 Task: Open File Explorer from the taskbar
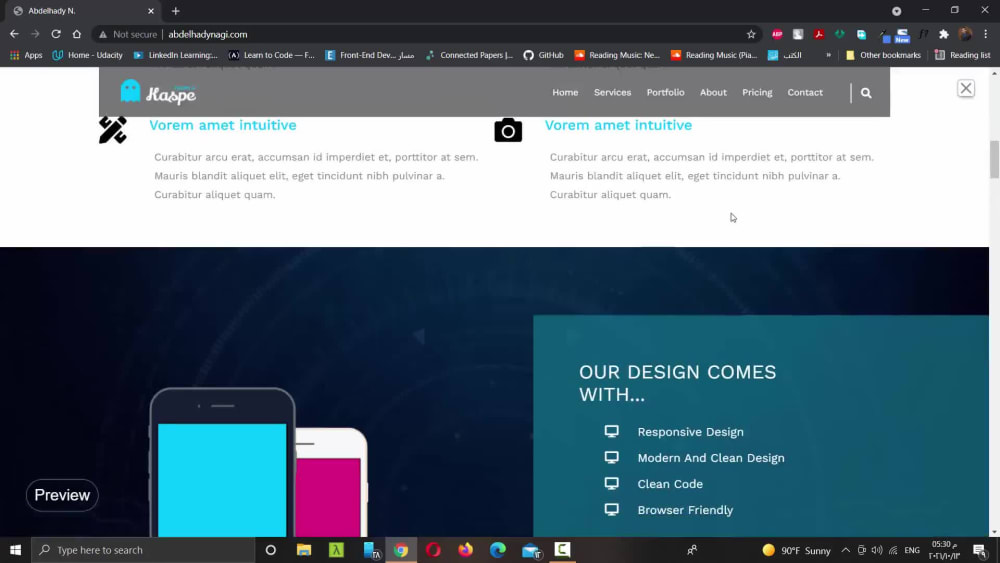304,550
